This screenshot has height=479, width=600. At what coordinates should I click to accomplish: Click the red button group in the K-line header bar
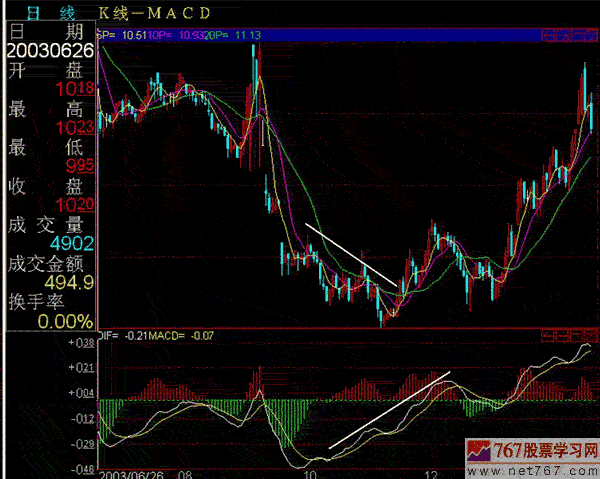pyautogui.click(x=568, y=35)
